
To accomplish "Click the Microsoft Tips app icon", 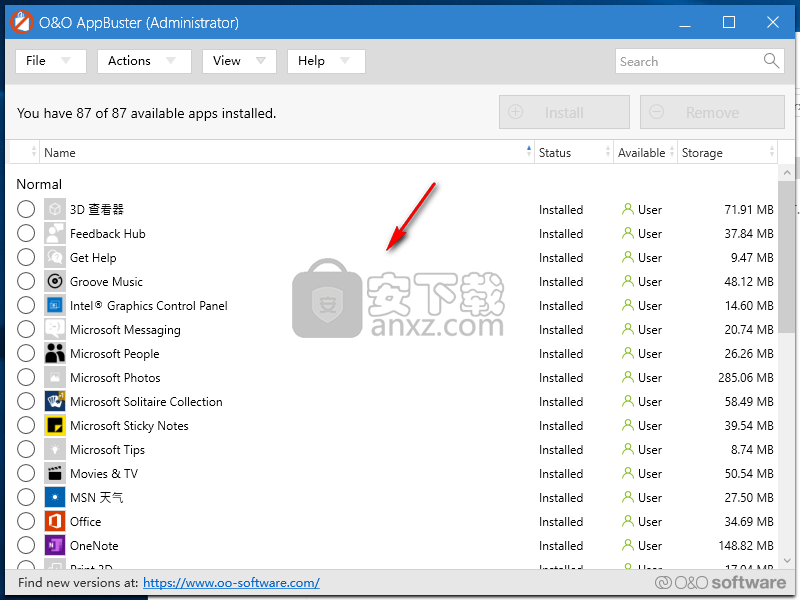I will [x=55, y=449].
